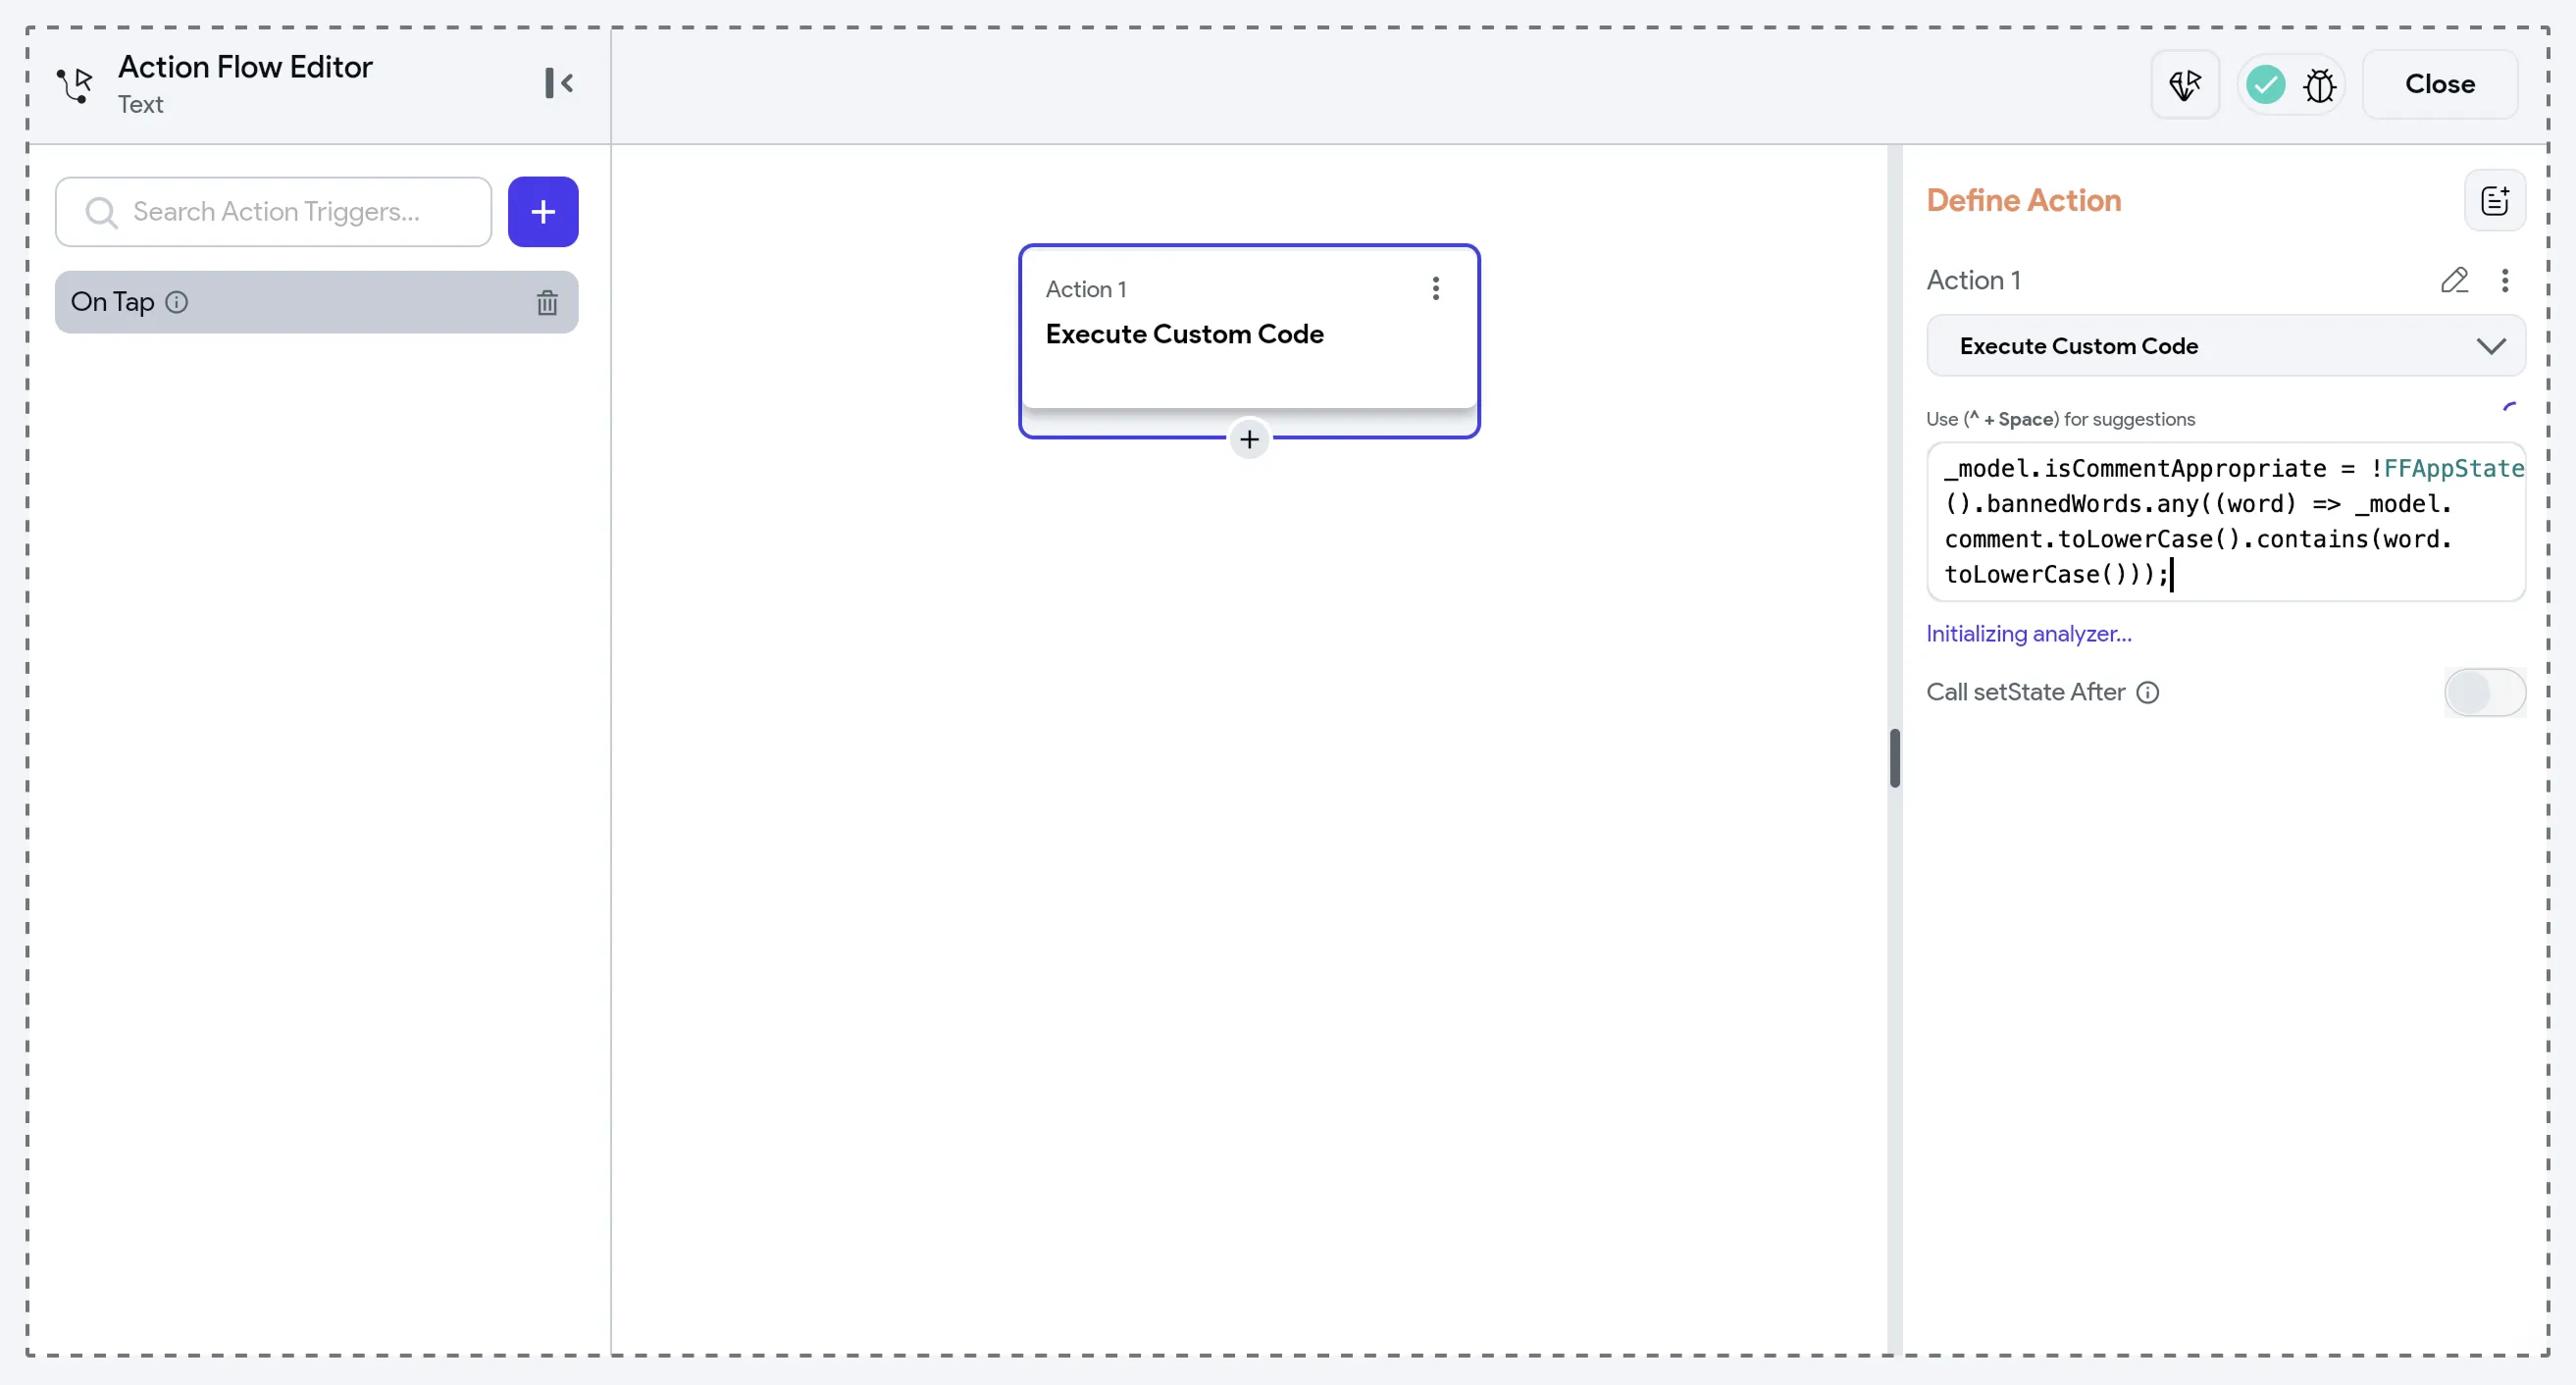Close the Action Flow Editor
The height and width of the screenshot is (1385, 2576).
[2440, 85]
